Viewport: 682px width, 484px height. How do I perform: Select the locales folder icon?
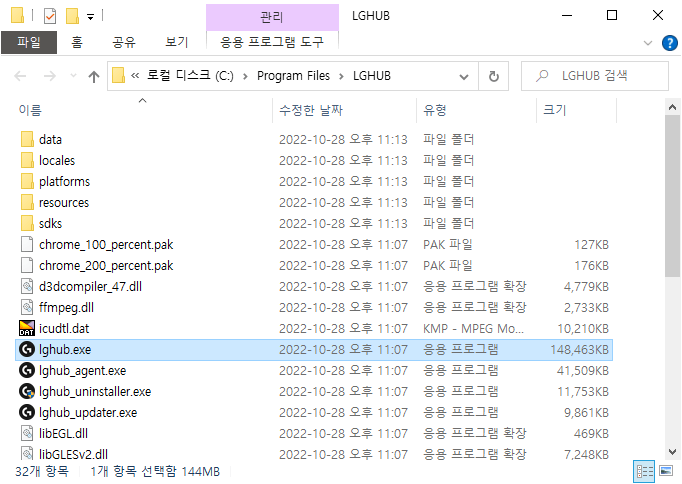pyautogui.click(x=27, y=160)
